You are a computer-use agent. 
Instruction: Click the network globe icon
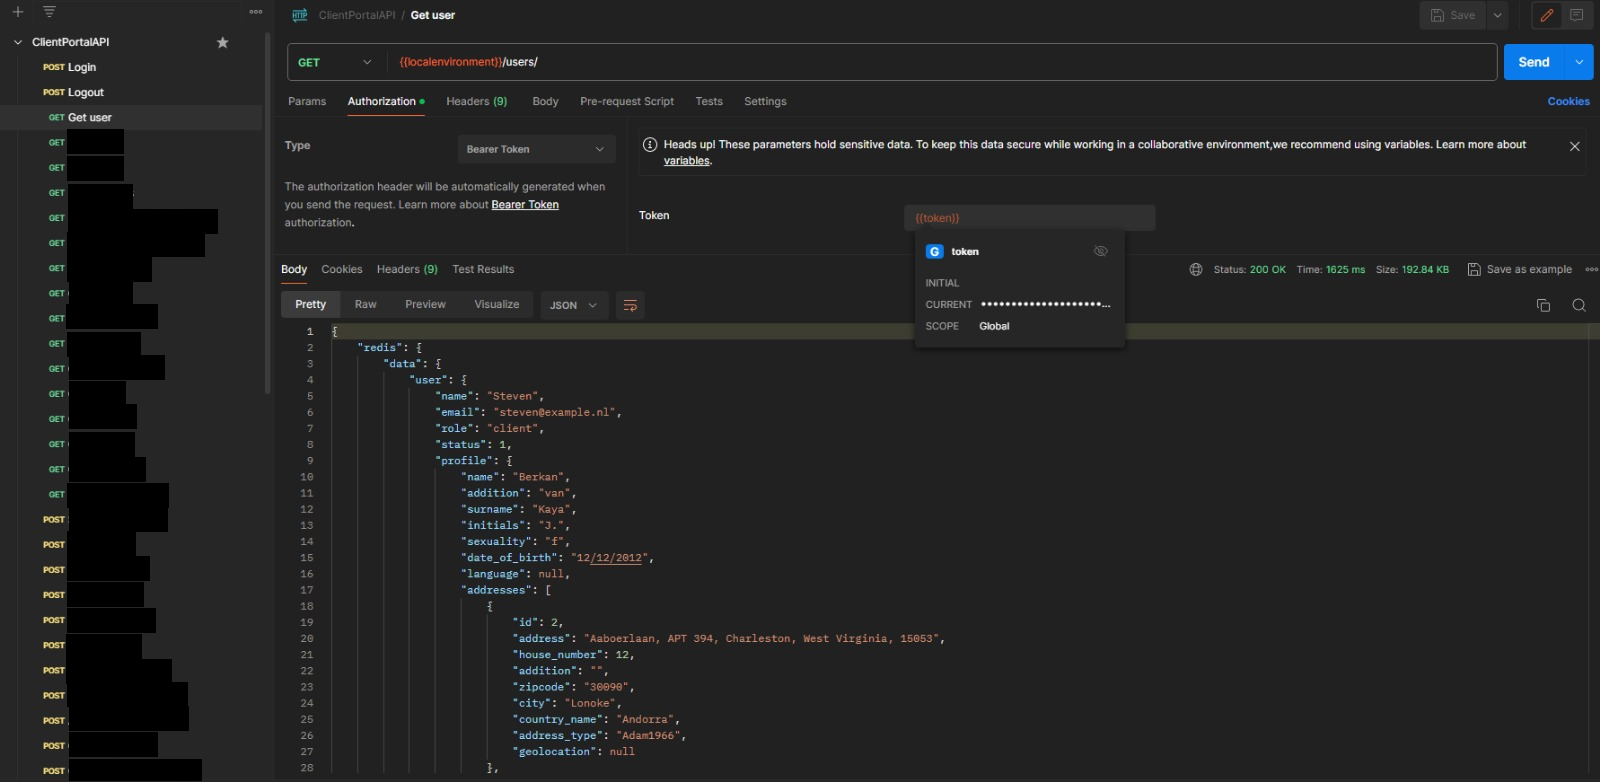tap(1196, 269)
